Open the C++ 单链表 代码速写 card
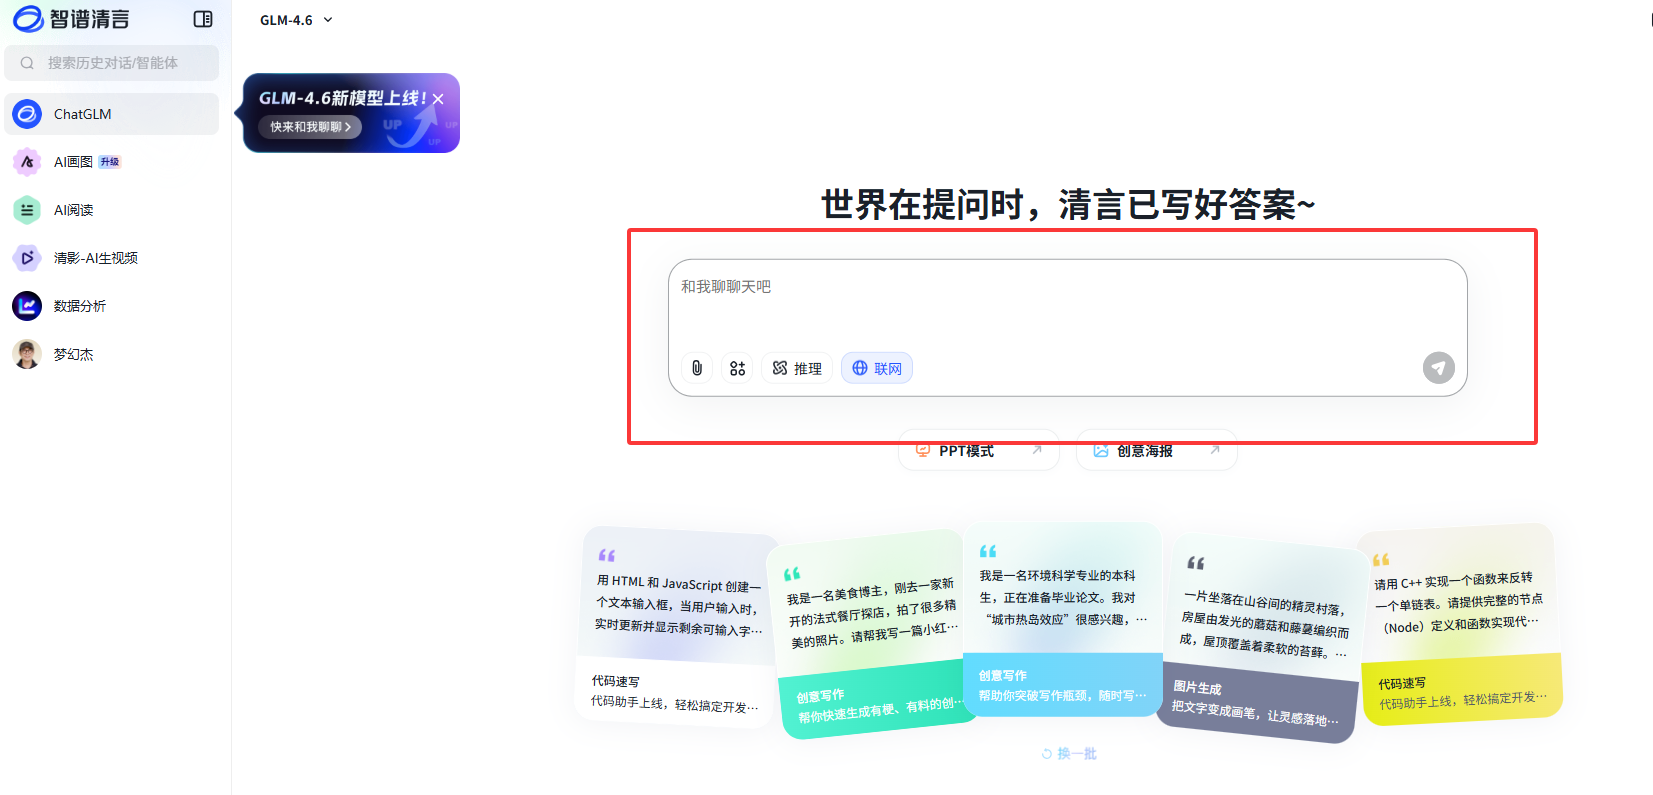 (1460, 625)
